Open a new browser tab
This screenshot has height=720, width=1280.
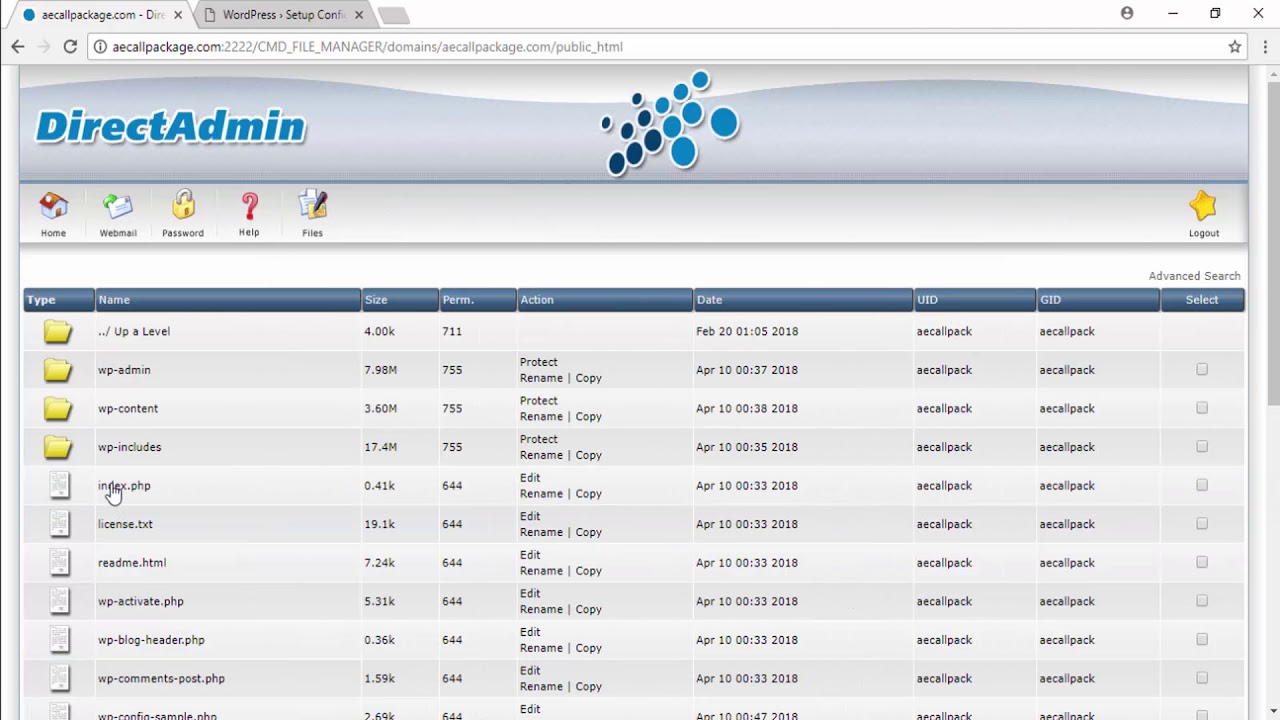(x=393, y=15)
